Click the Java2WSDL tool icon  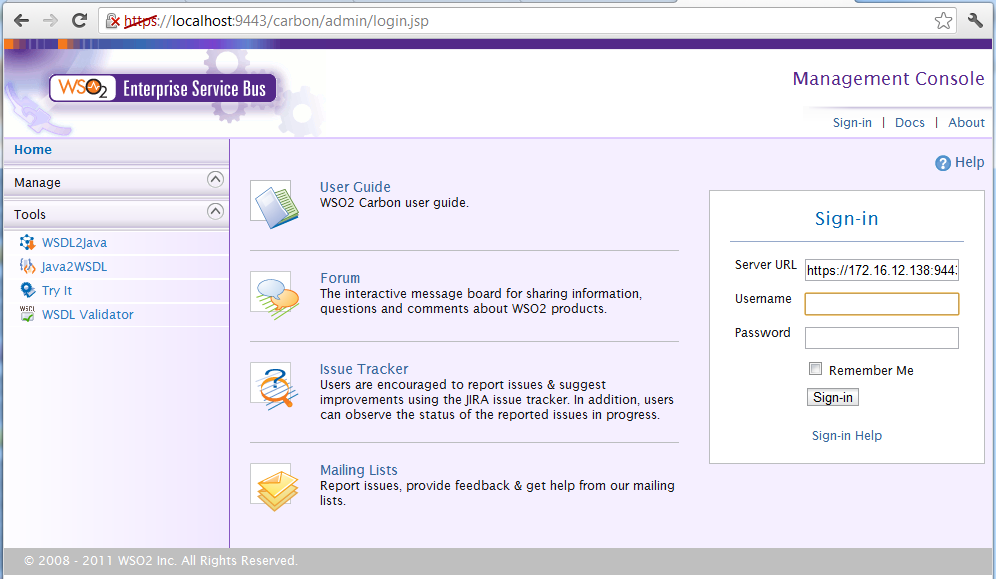pyautogui.click(x=27, y=267)
